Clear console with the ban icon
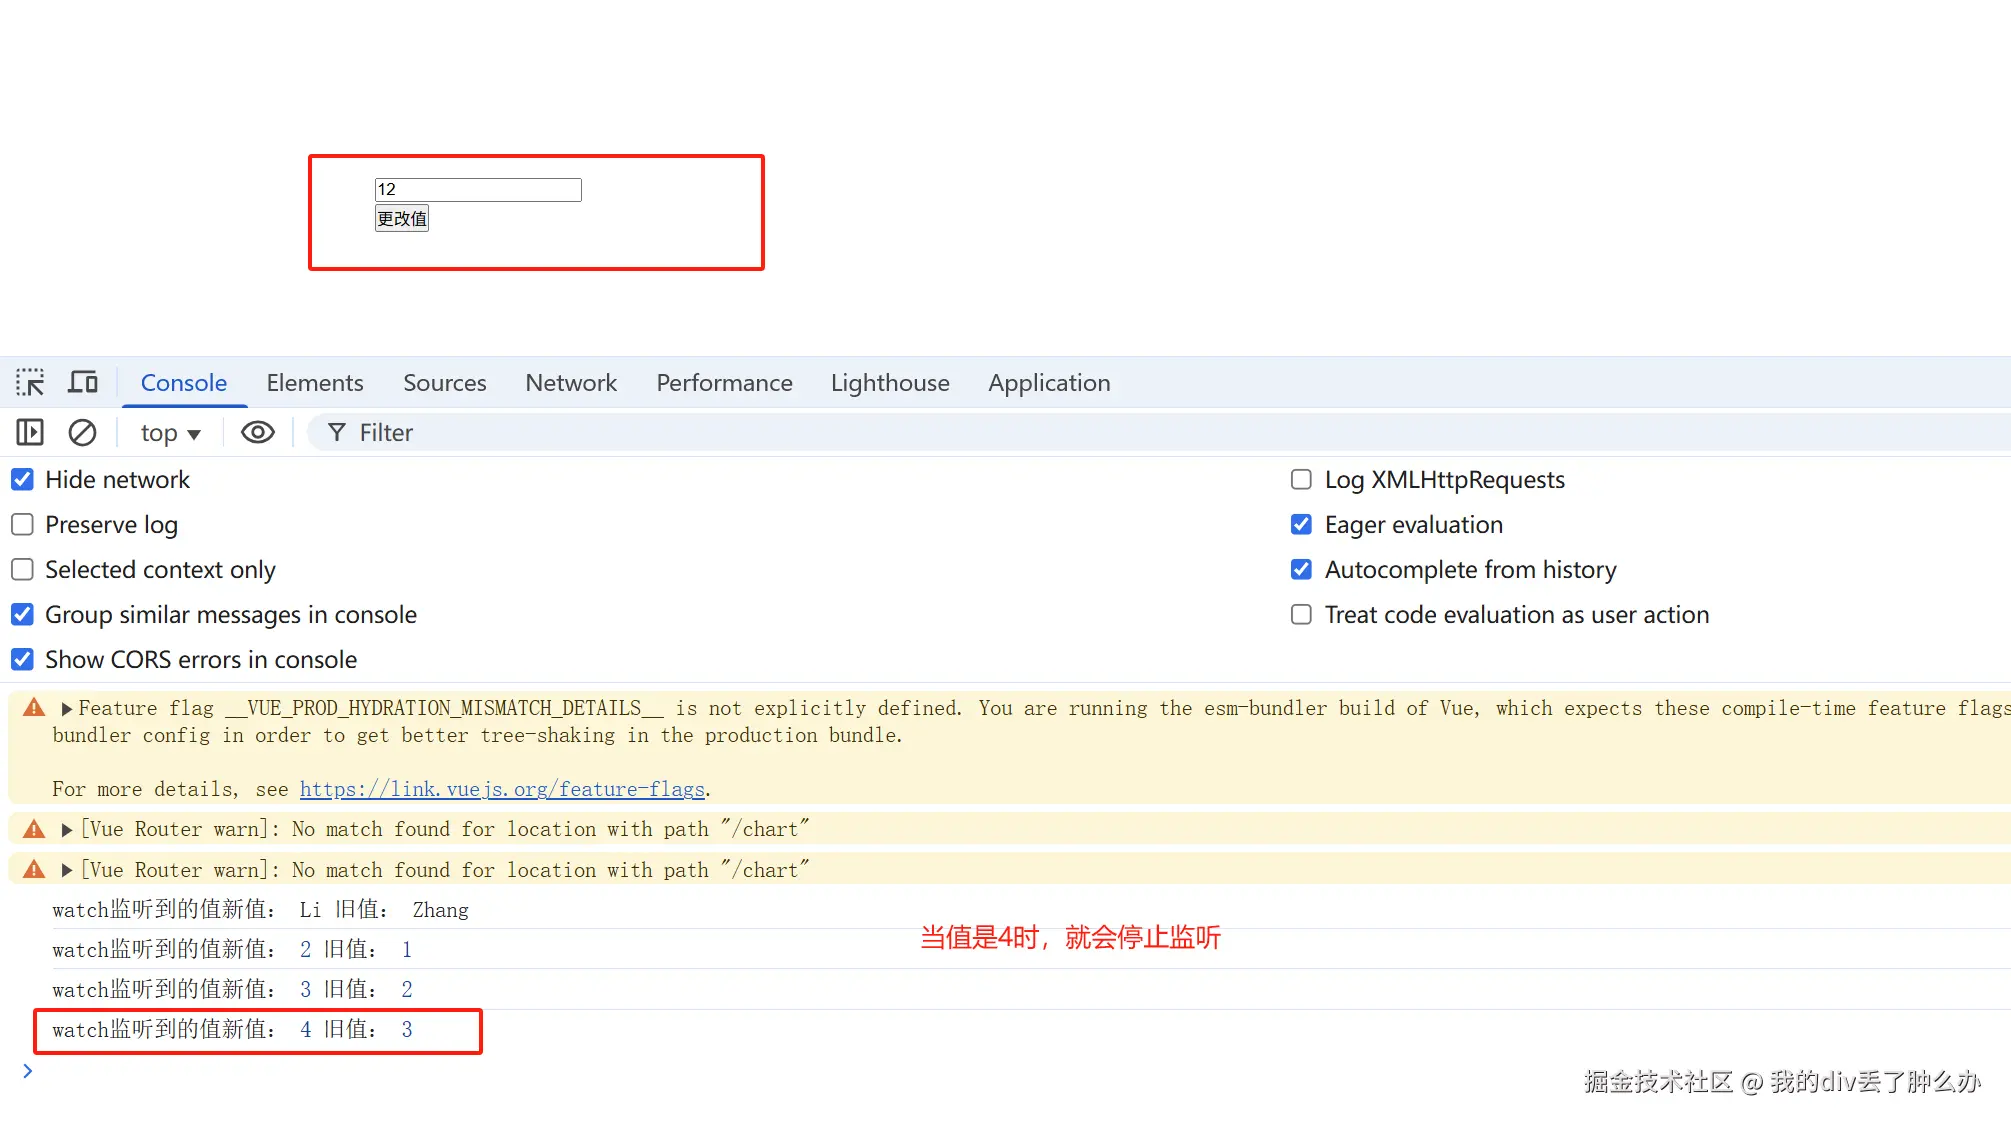 pyautogui.click(x=82, y=432)
